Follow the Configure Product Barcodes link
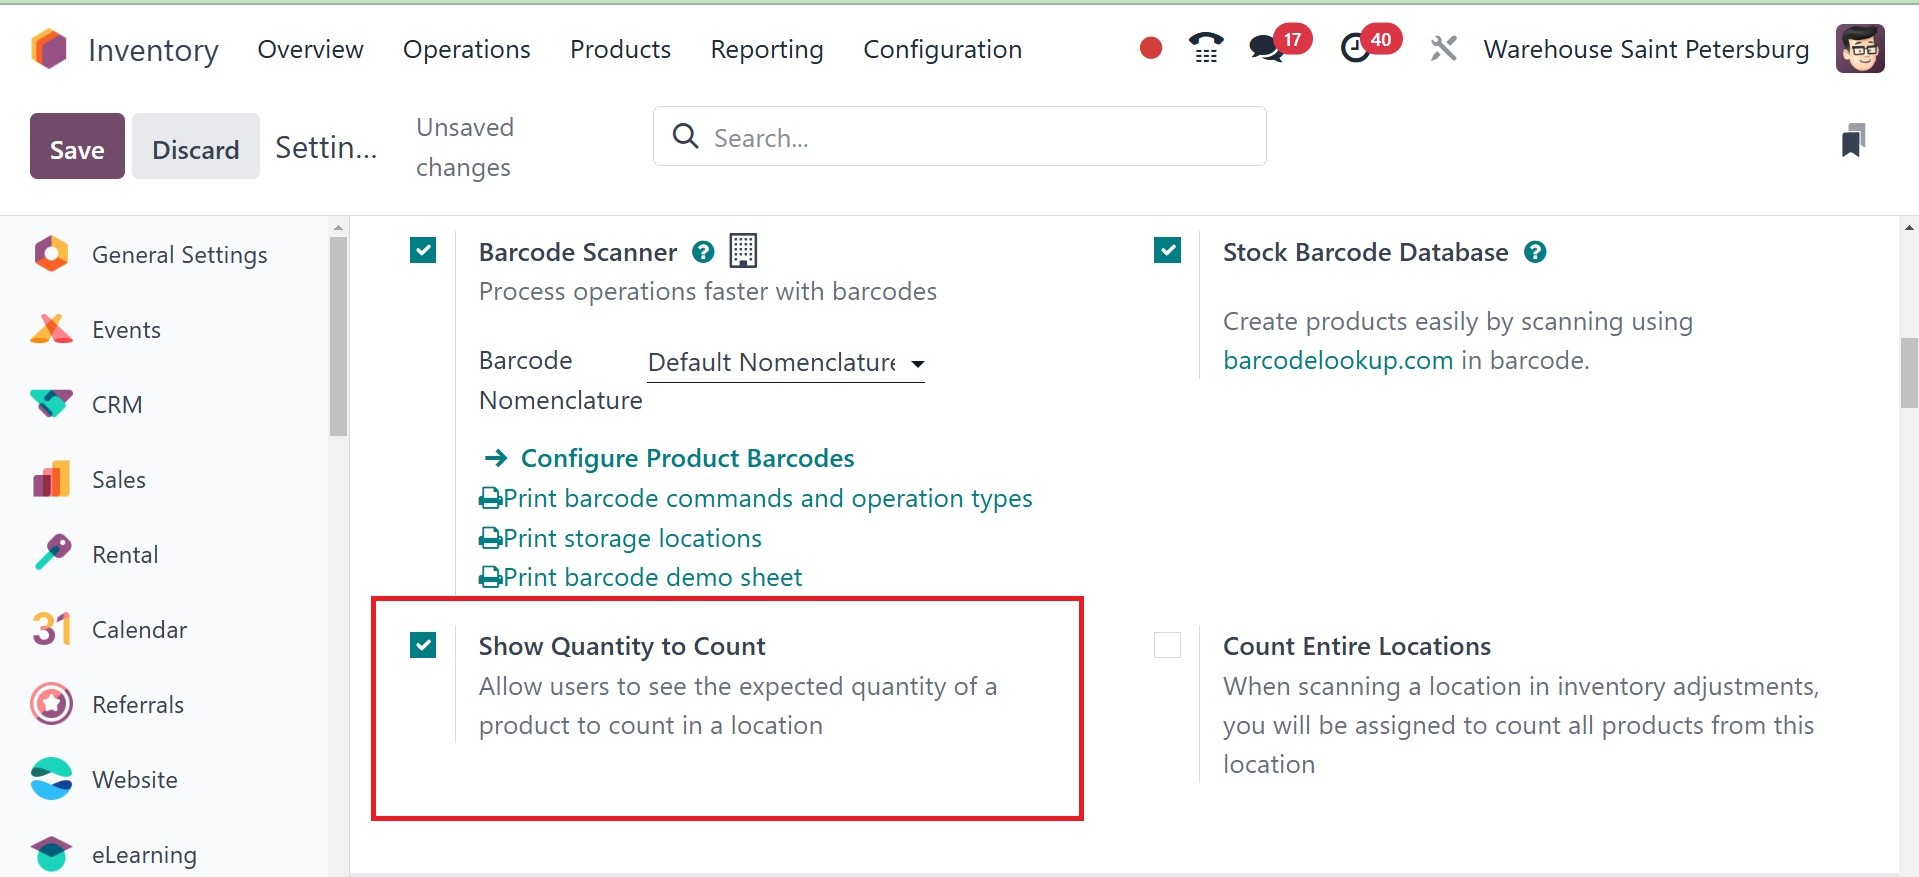 (x=687, y=458)
